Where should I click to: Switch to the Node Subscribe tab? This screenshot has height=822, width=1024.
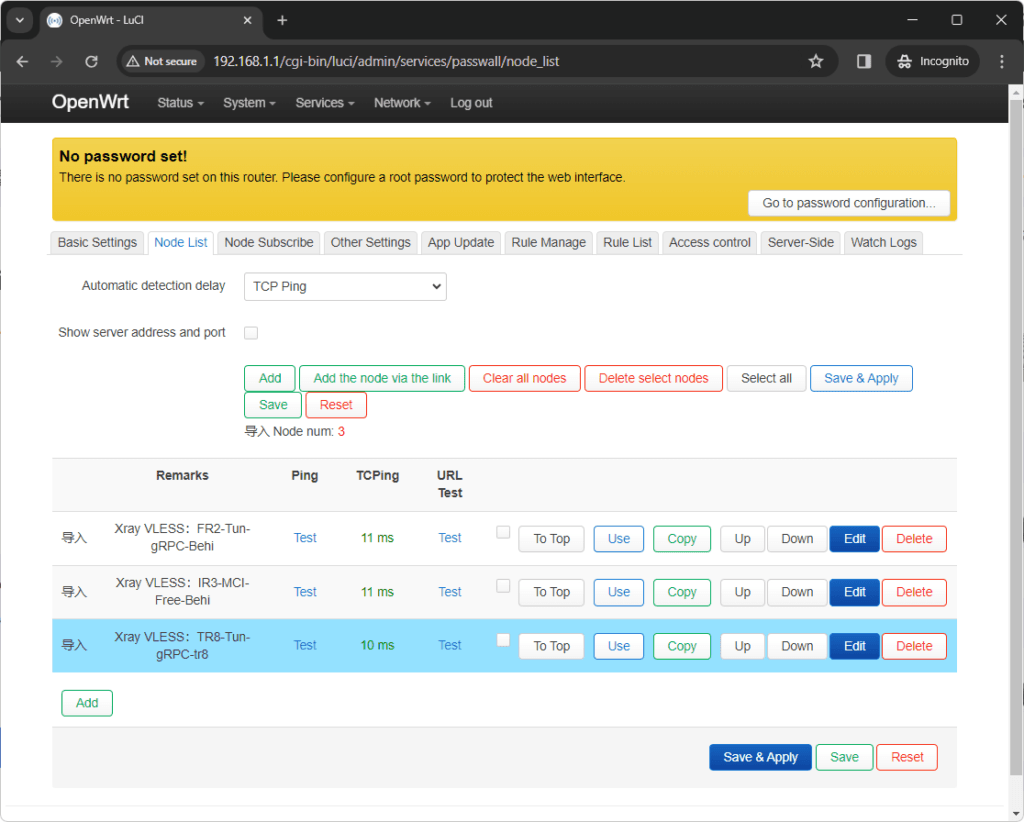click(x=268, y=242)
